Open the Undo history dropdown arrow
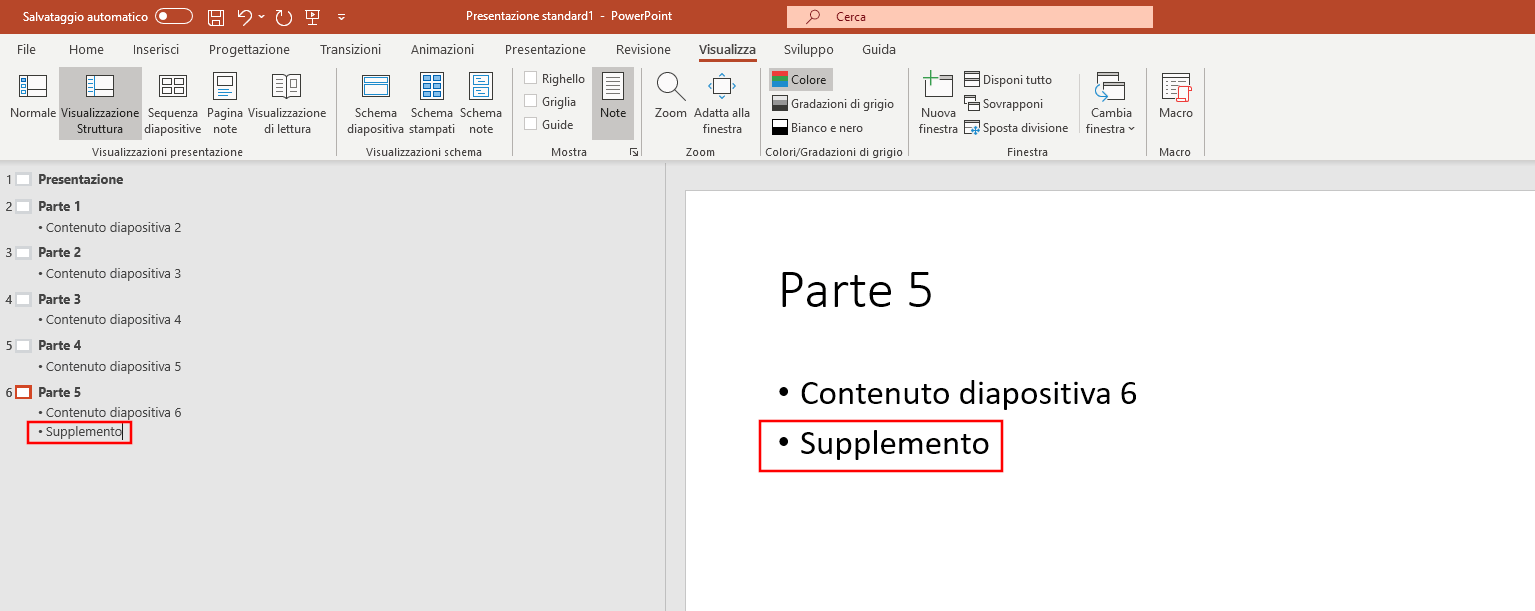The height and width of the screenshot is (611, 1535). coord(262,17)
